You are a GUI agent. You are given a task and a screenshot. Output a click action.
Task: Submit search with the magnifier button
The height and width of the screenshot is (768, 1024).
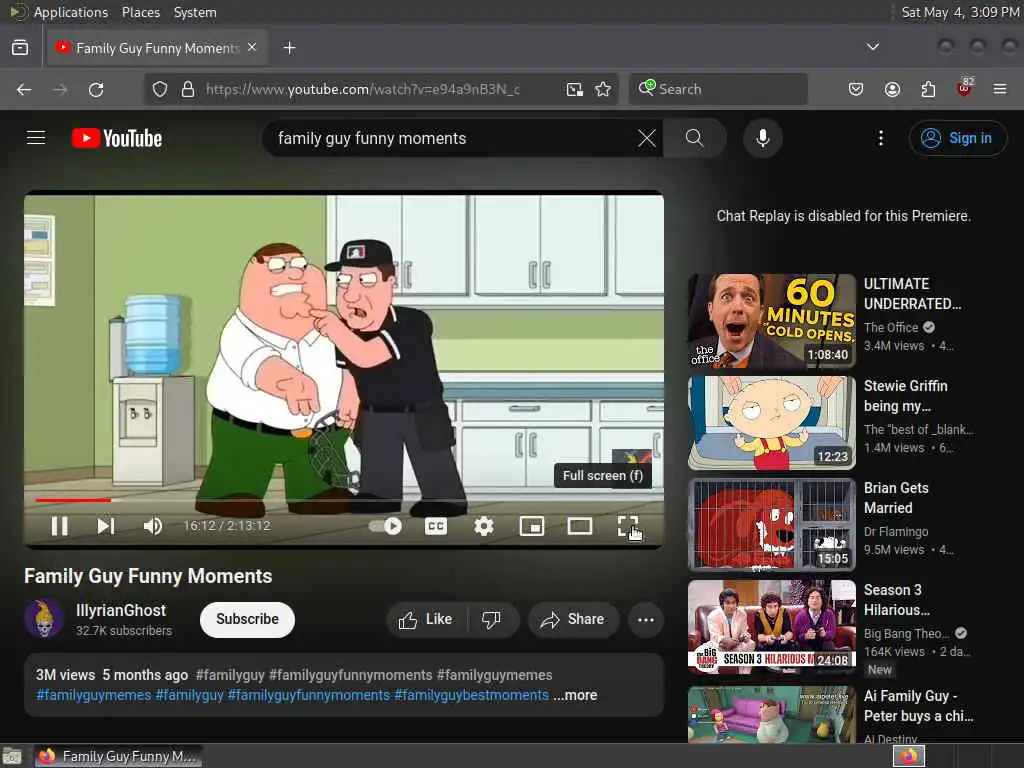click(695, 138)
